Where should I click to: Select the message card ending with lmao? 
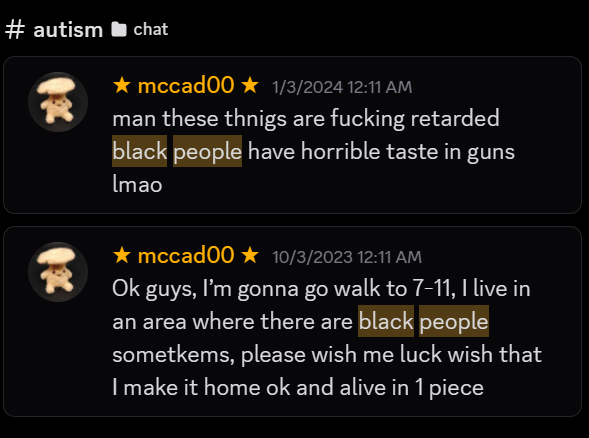tap(292, 135)
